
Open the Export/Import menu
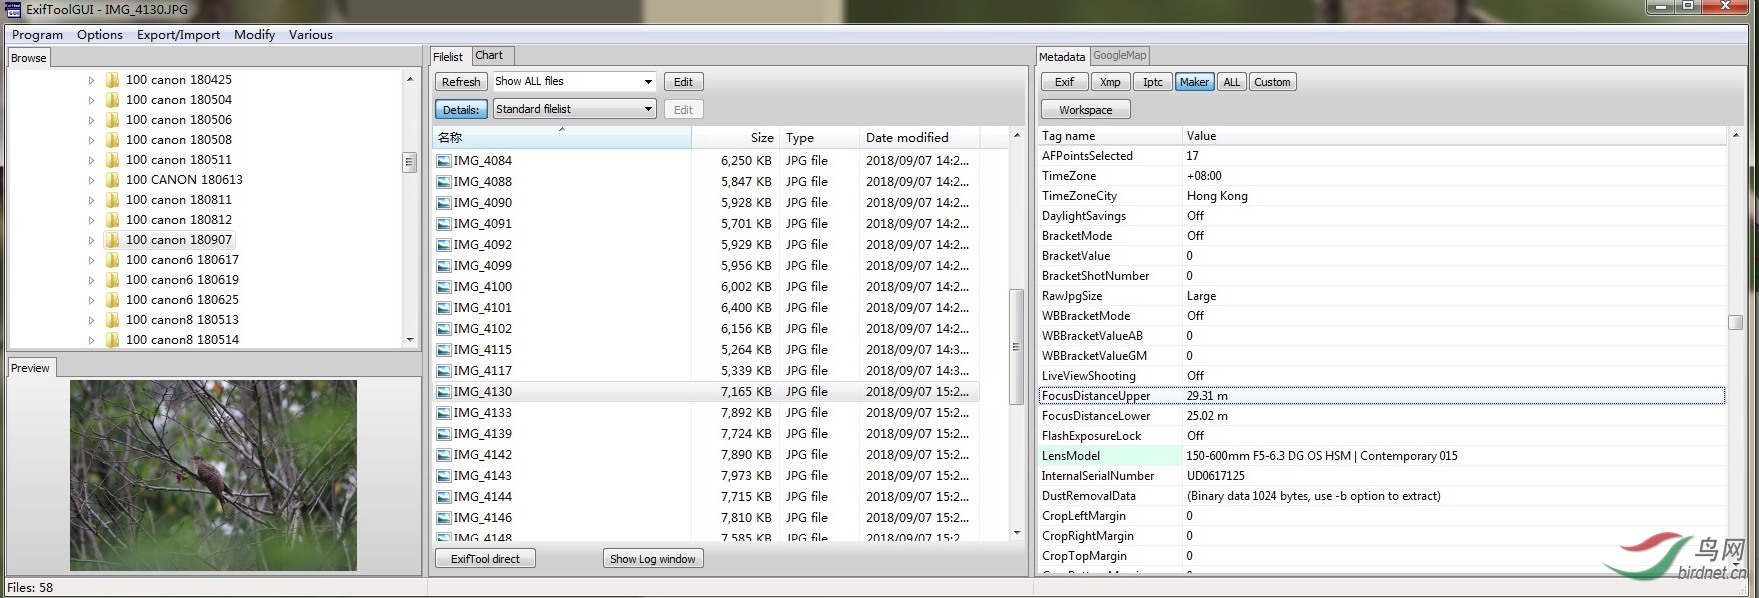point(178,34)
